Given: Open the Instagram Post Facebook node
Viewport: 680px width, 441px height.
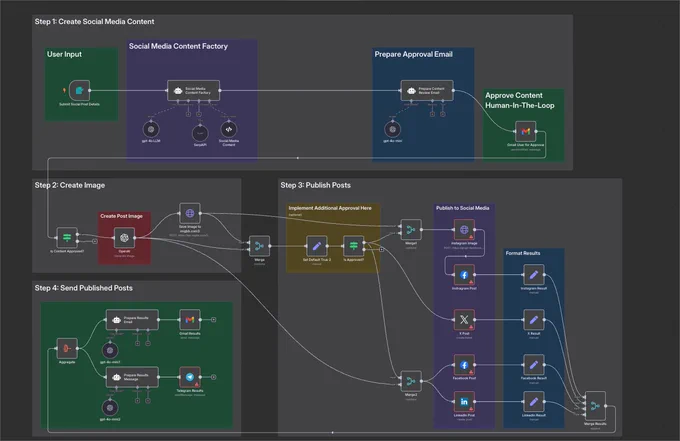Looking at the screenshot, I should [x=464, y=275].
